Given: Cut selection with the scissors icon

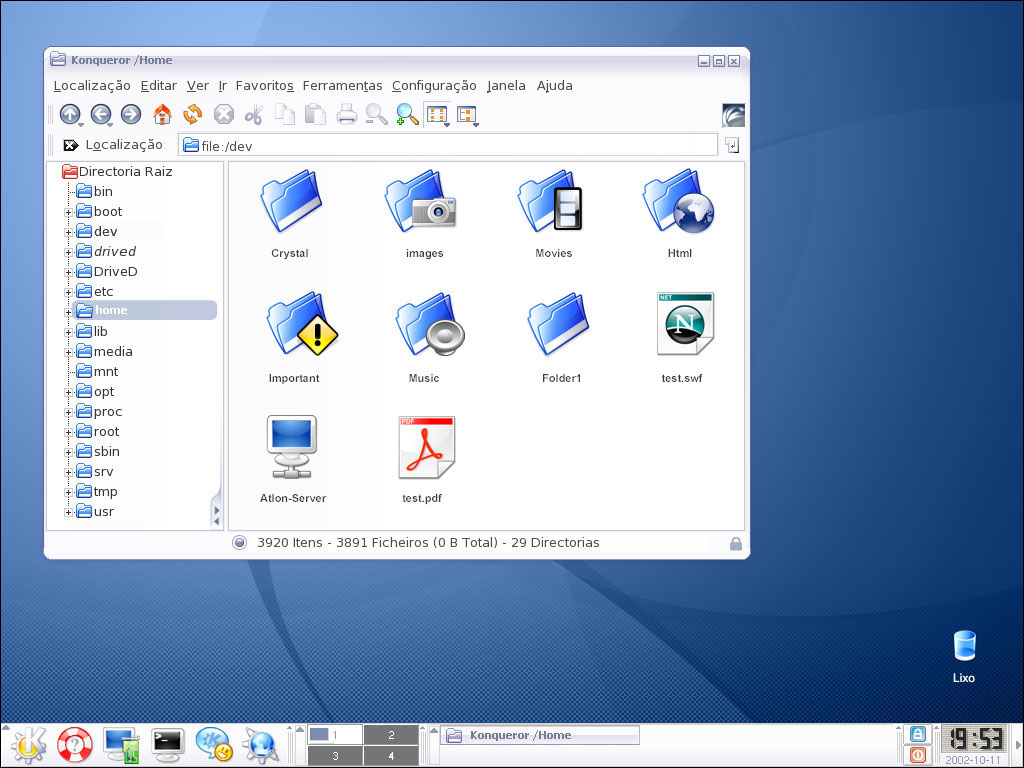Looking at the screenshot, I should point(253,115).
